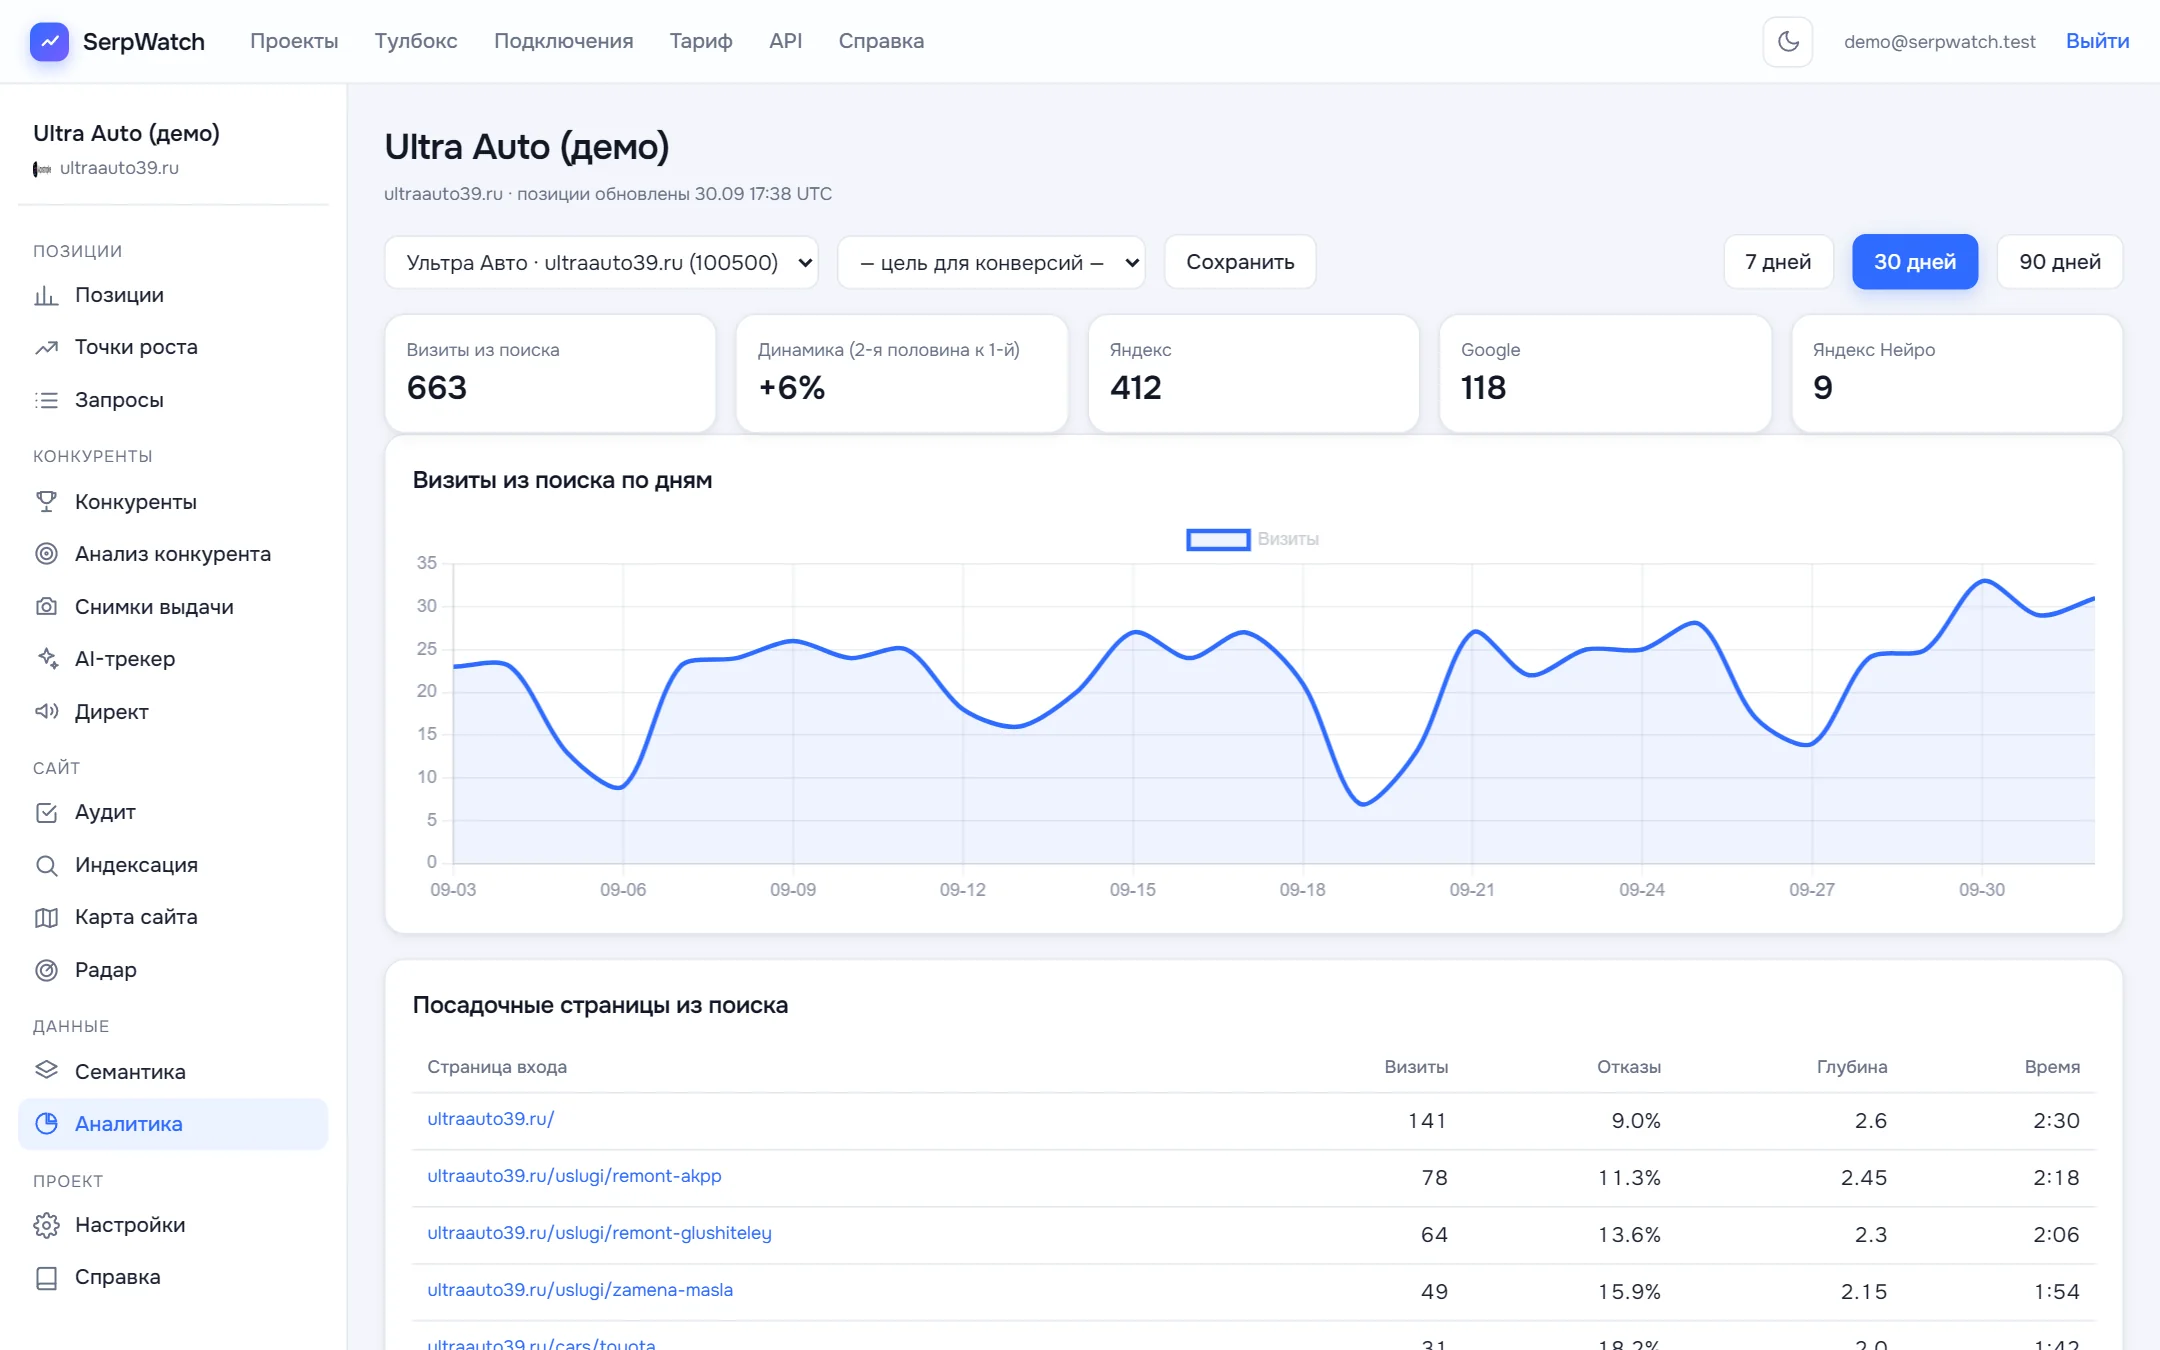Open the цель для конверсий dropdown
The height and width of the screenshot is (1350, 2160).
[991, 262]
